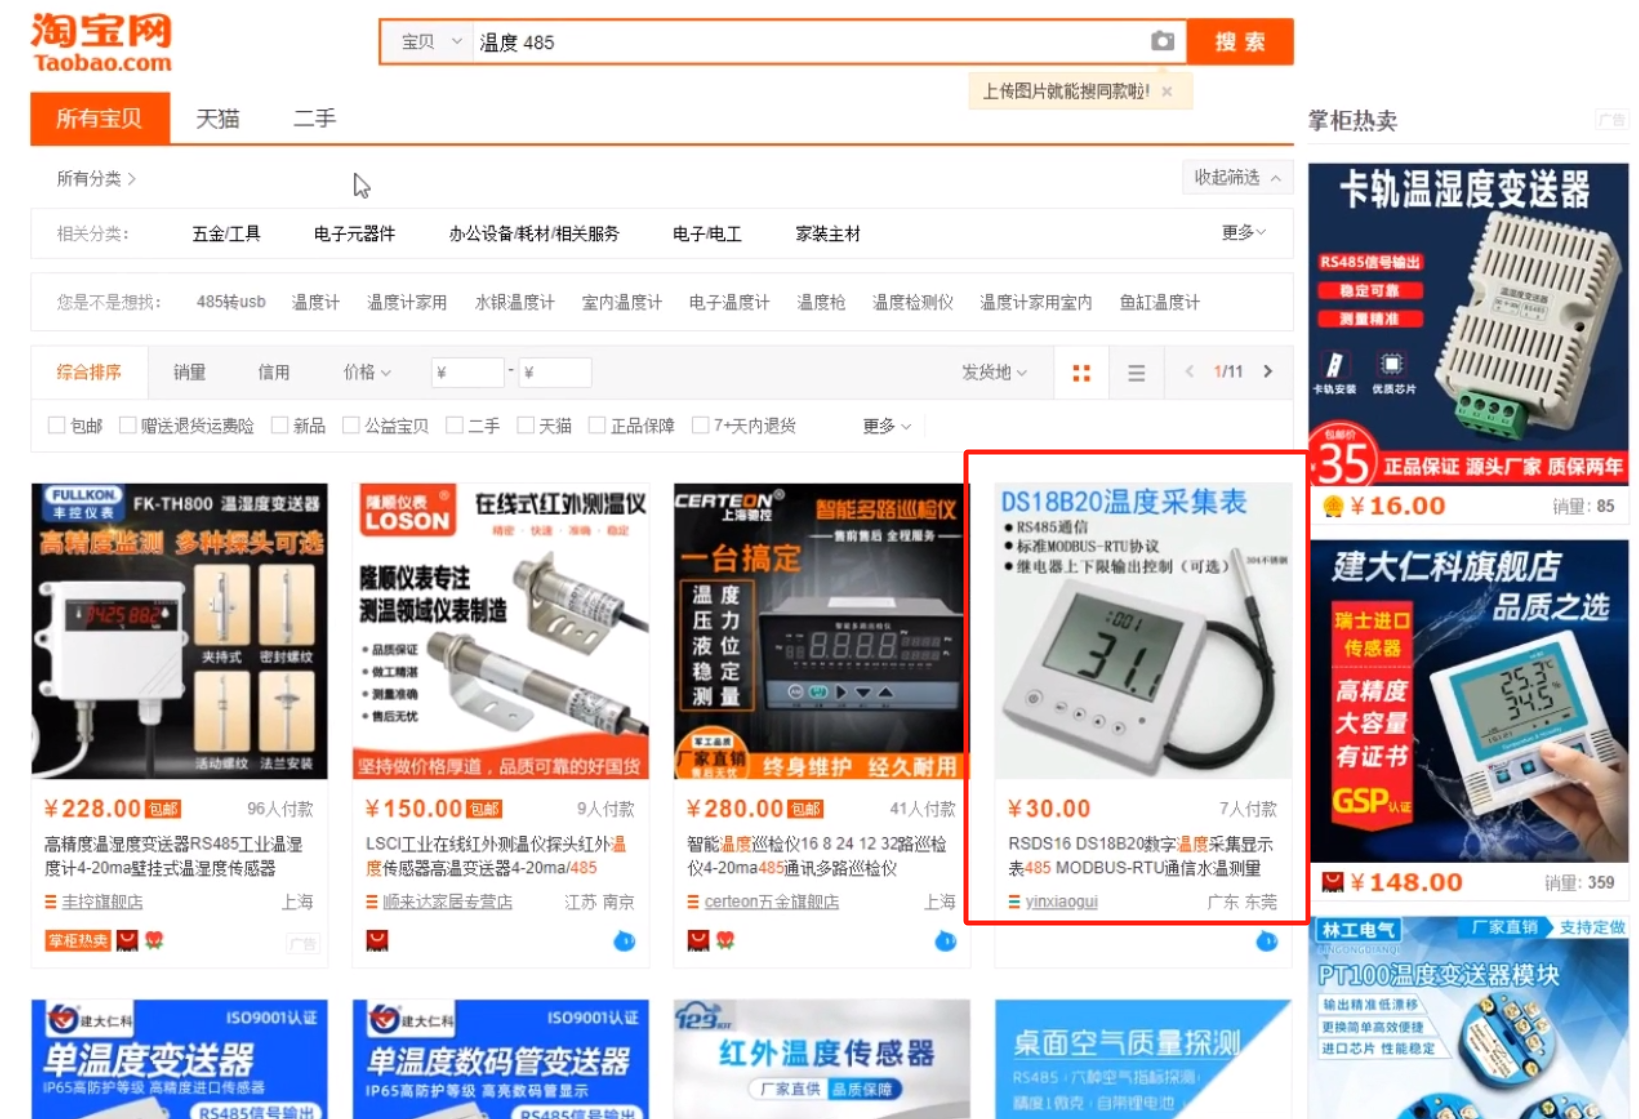Screen dimensions: 1639x1119
Task: Search suggestion 485转usb
Action: pos(231,302)
